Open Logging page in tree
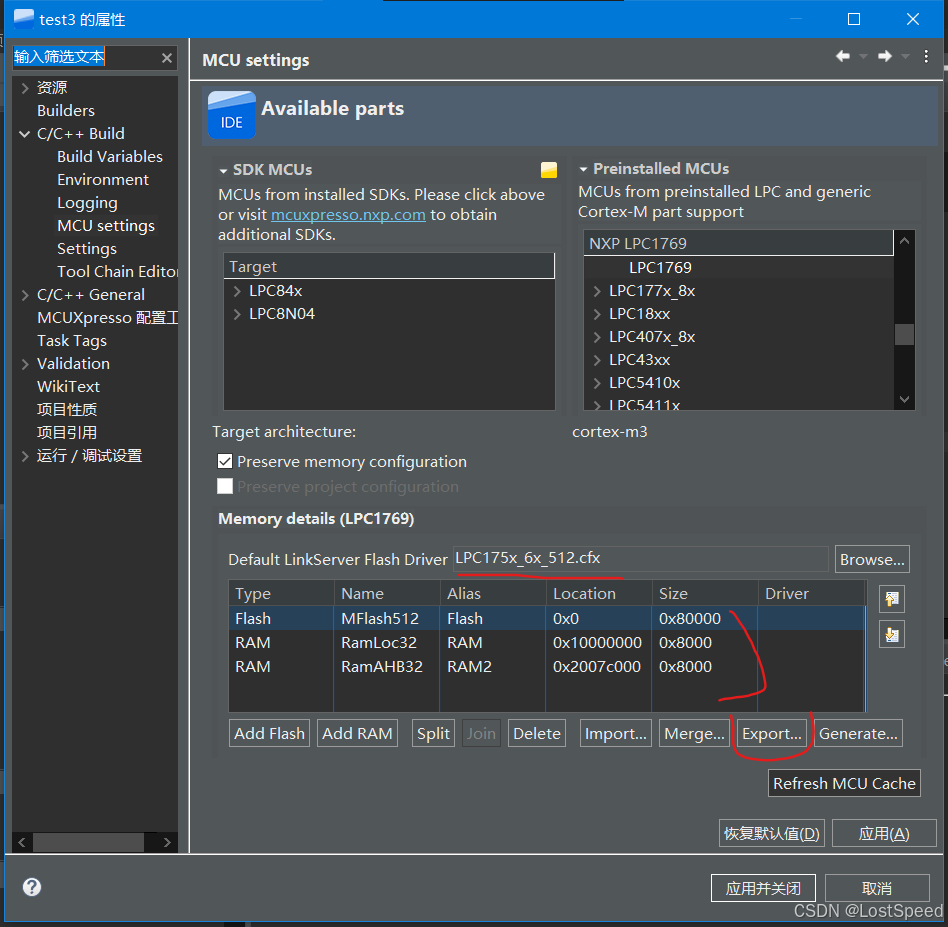This screenshot has height=927, width=948. pos(87,203)
